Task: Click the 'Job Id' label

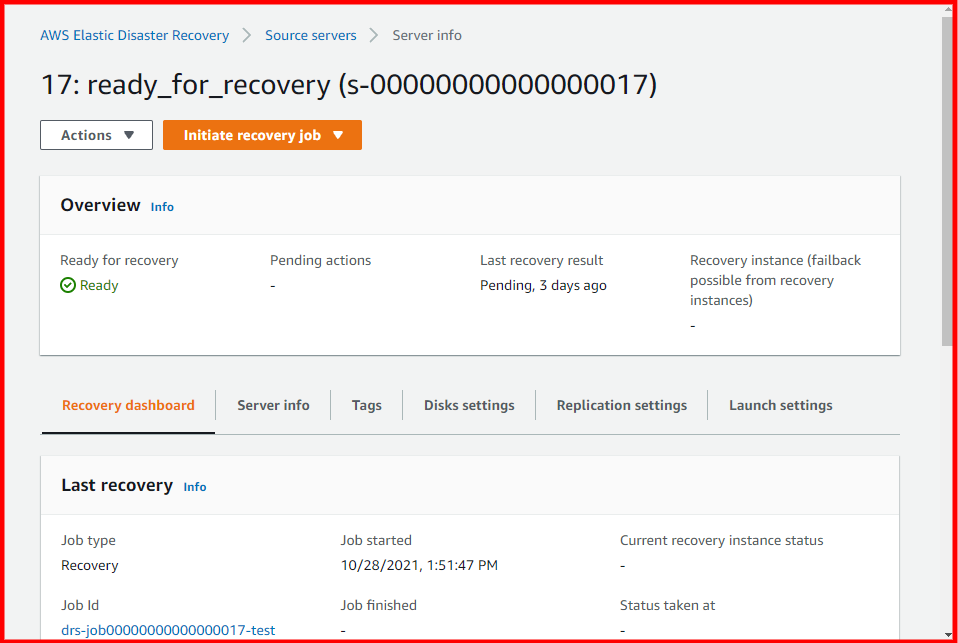Action: pos(80,605)
